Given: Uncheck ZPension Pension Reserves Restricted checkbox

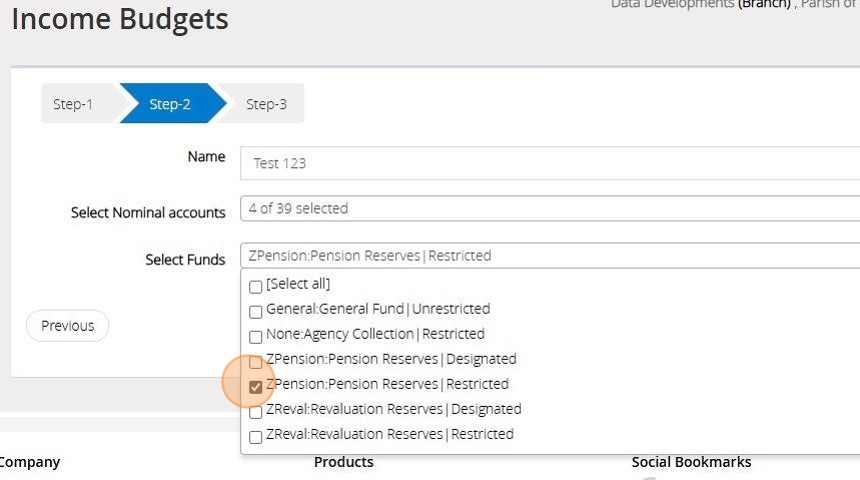Looking at the screenshot, I should [x=256, y=386].
